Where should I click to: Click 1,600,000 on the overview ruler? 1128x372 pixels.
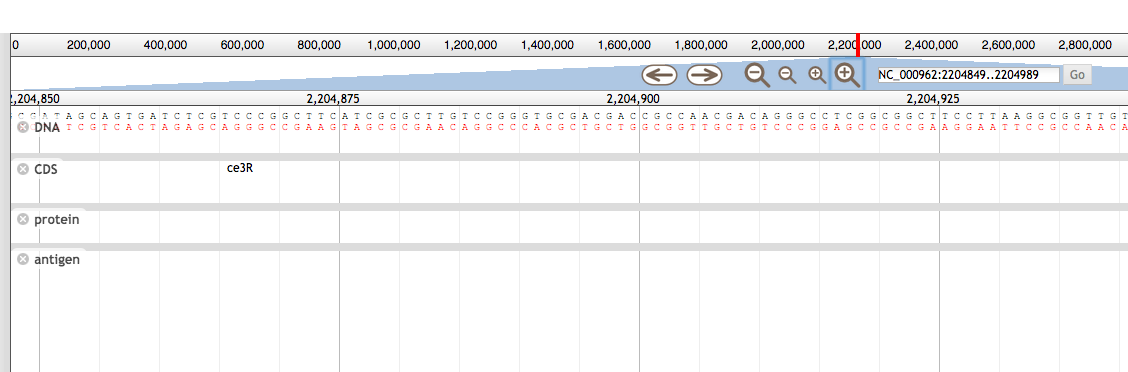click(x=624, y=45)
